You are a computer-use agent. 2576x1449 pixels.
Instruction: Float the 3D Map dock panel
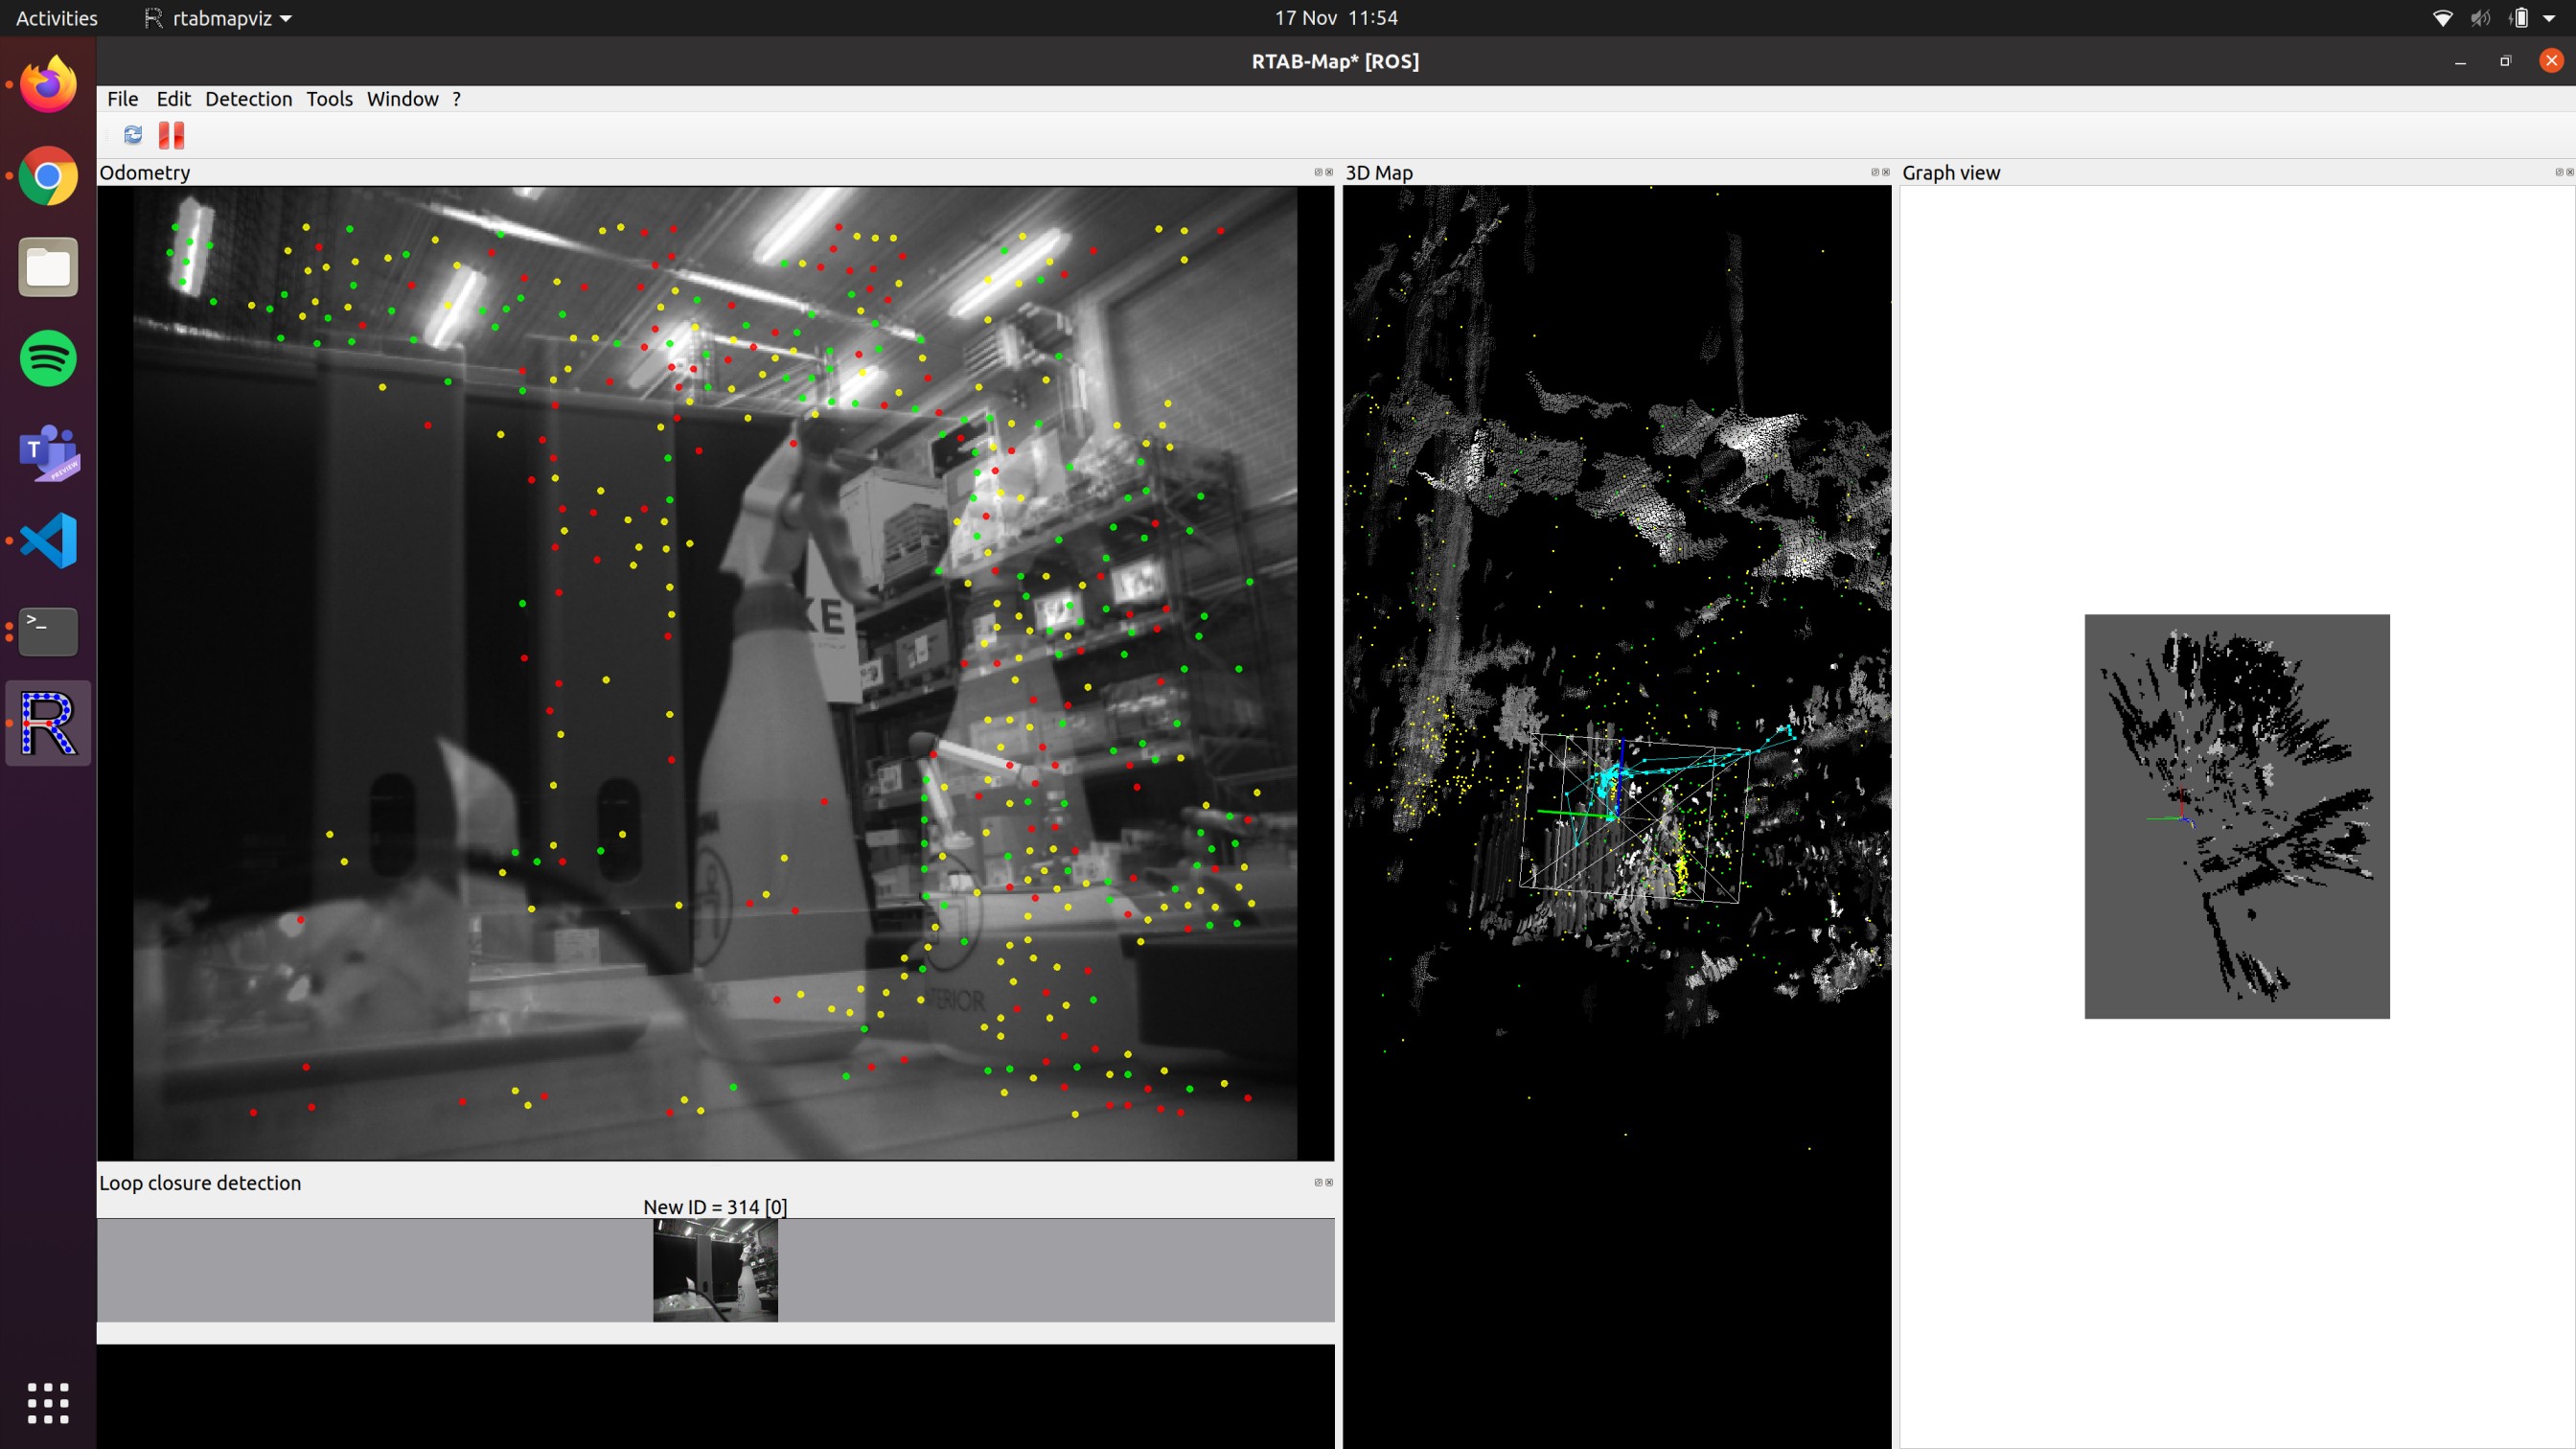(x=1875, y=172)
